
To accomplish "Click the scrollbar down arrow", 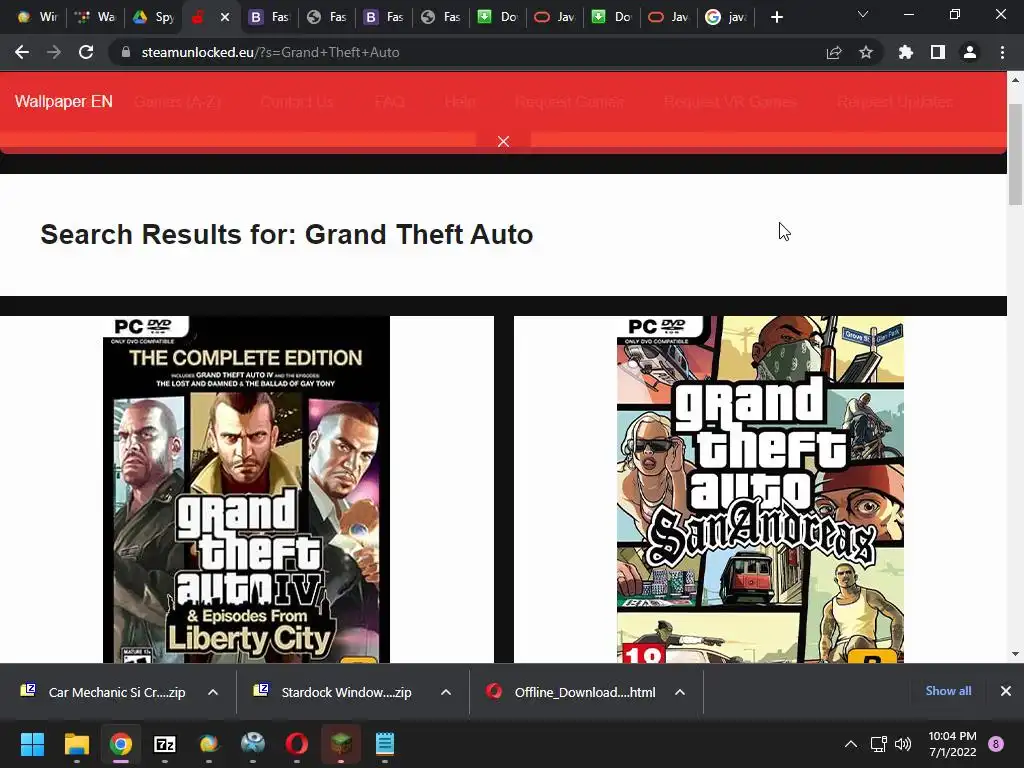I will pos(1015,653).
